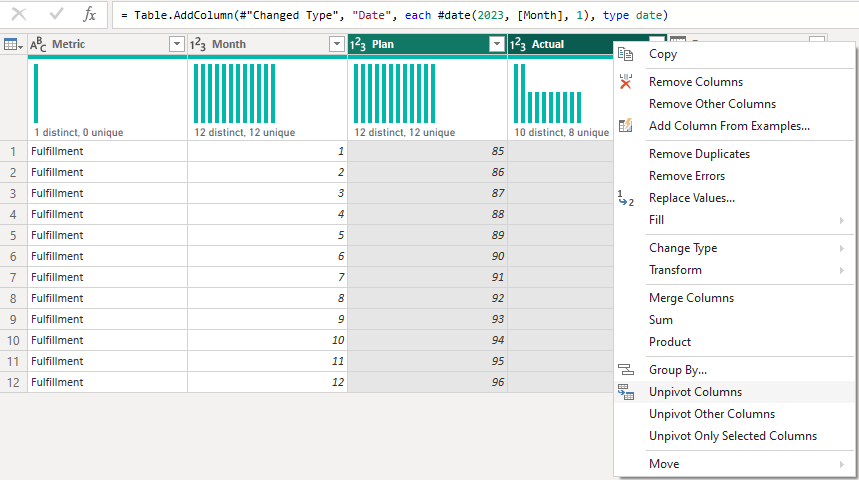Select the Metric column header
This screenshot has height=480, width=859.
point(107,44)
